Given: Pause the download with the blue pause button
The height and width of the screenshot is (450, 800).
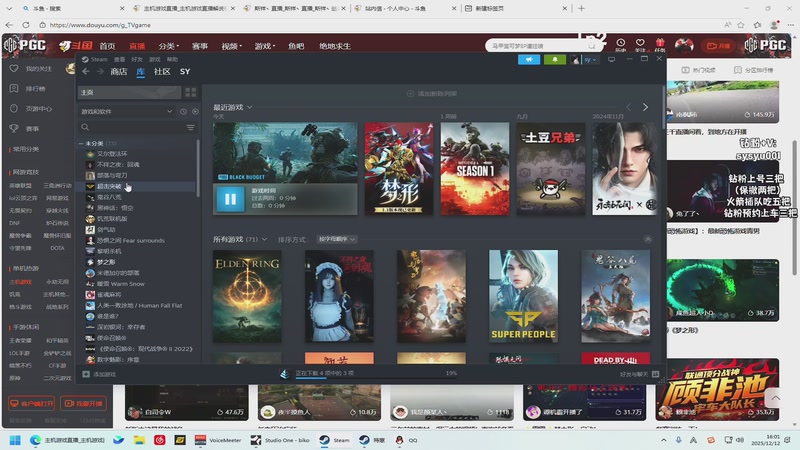Looking at the screenshot, I should coord(230,199).
